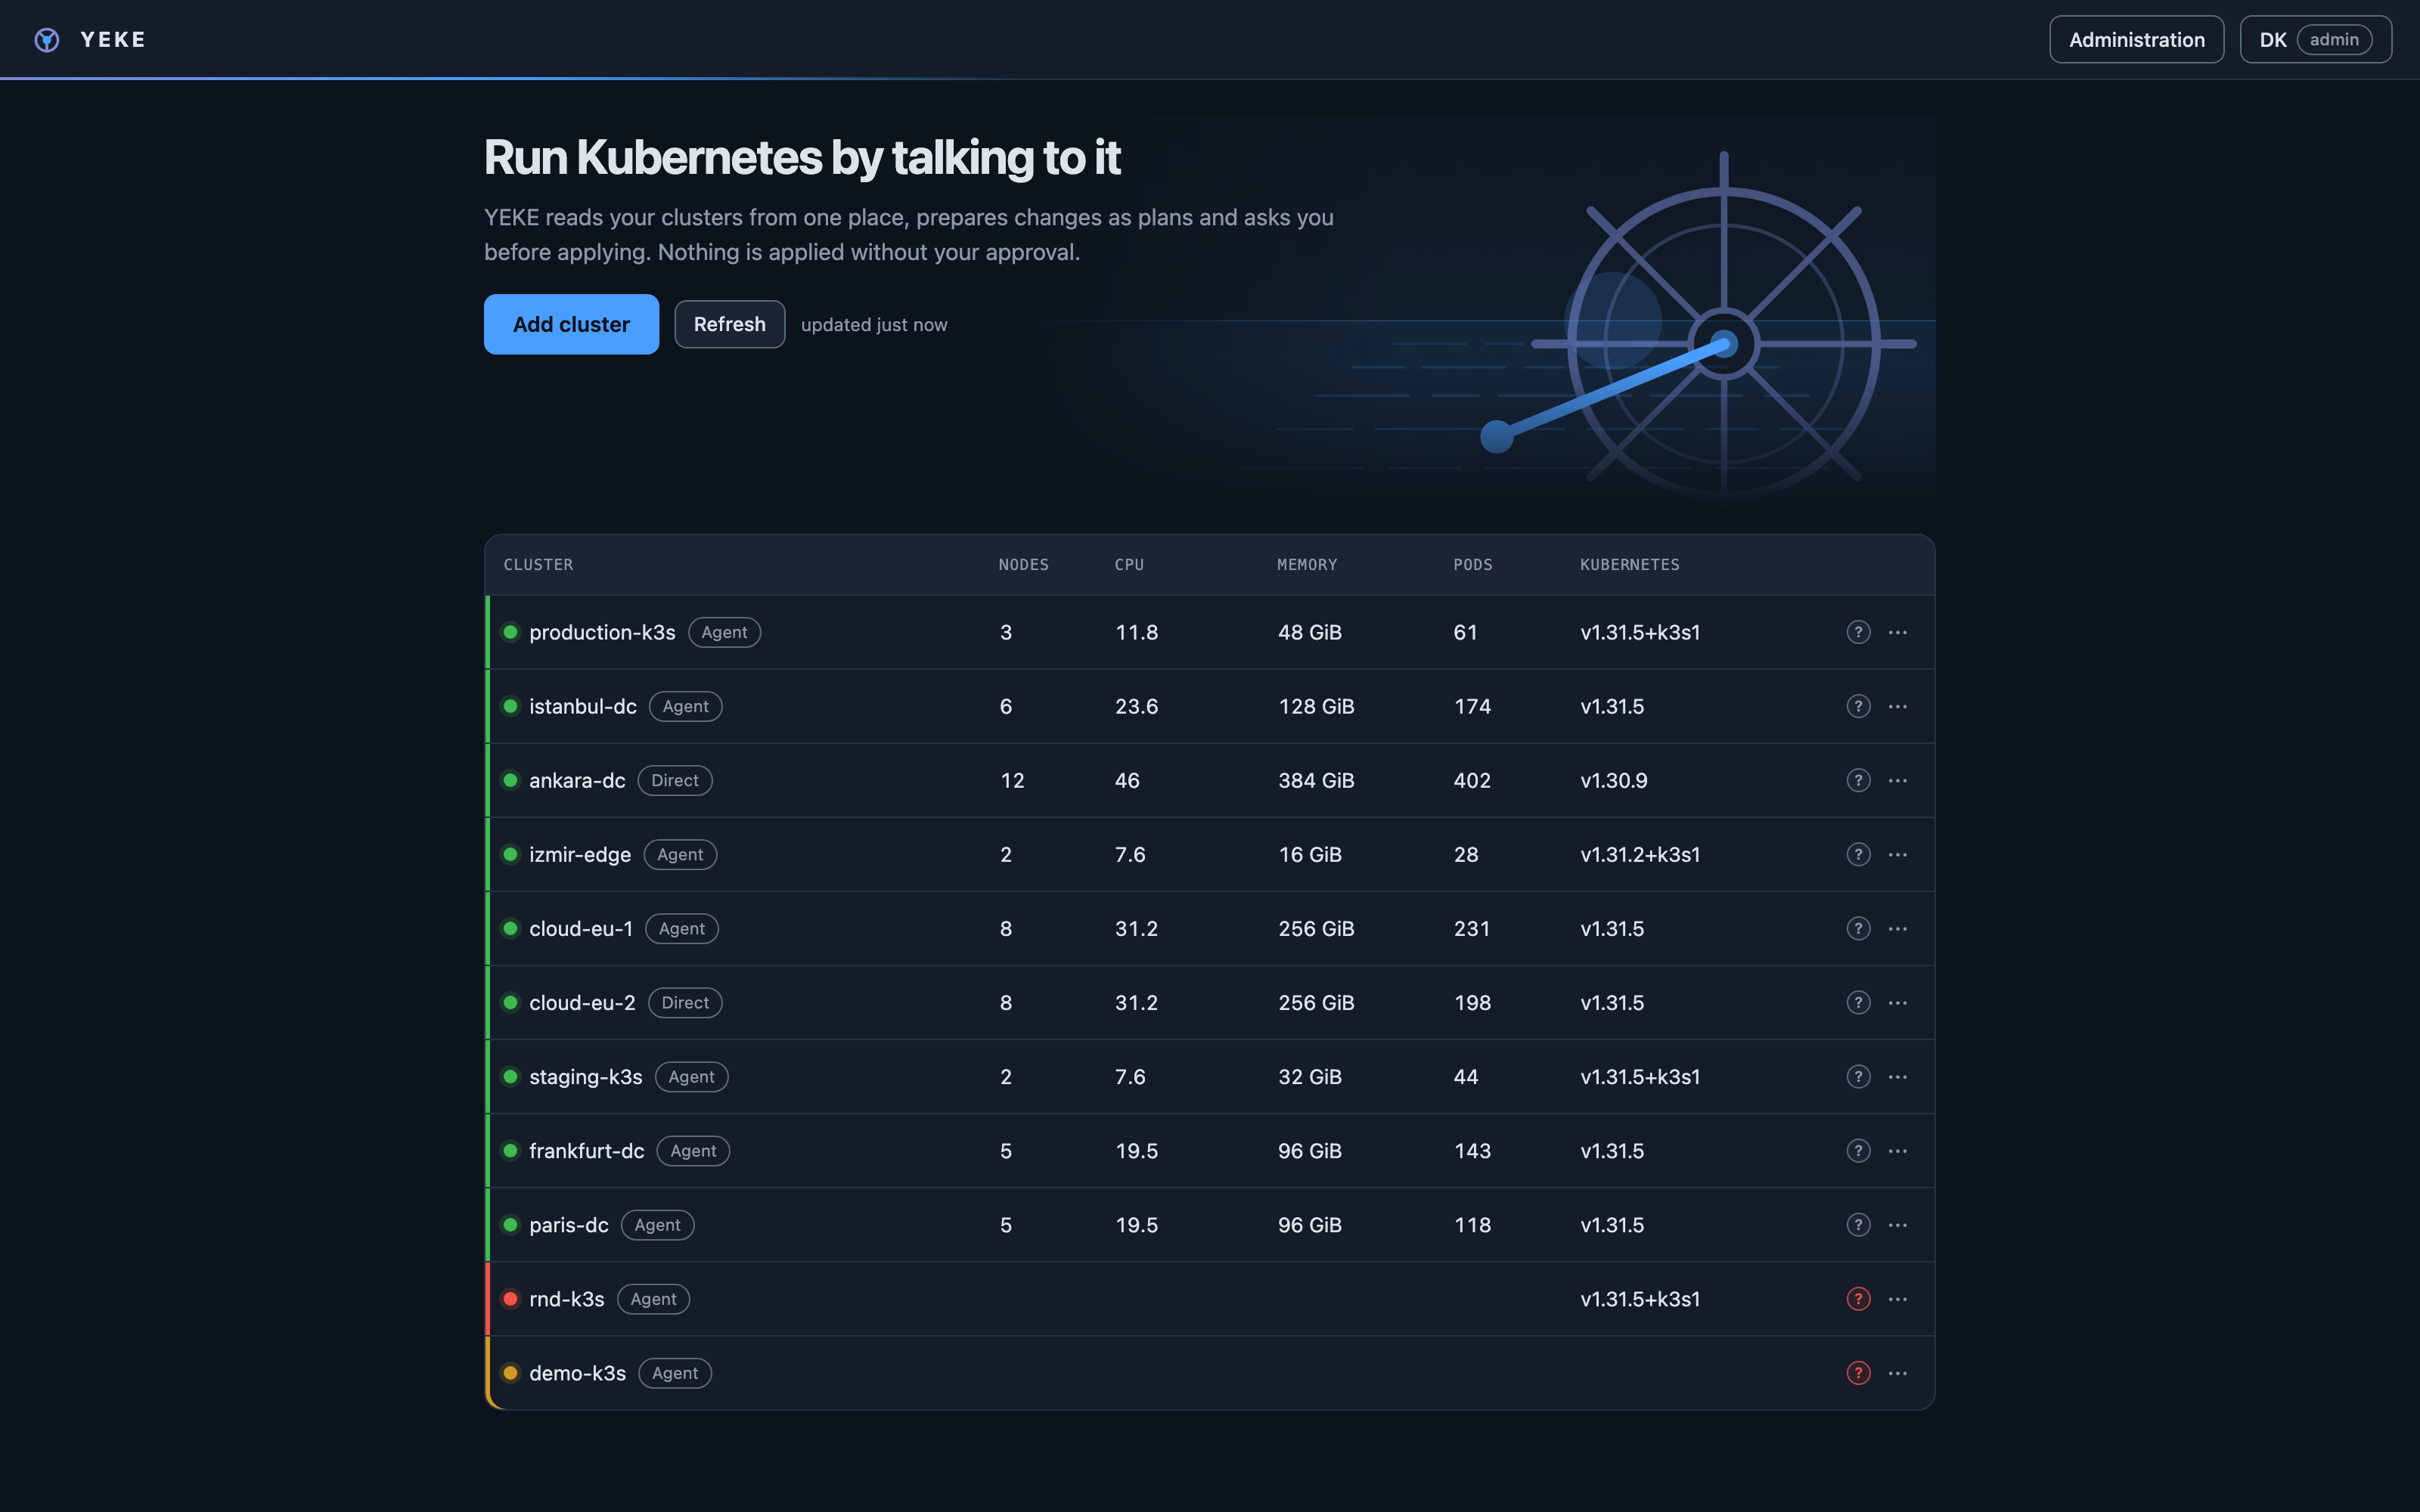Open the istanbul-dc cluster
2420x1512 pixels.
click(583, 706)
